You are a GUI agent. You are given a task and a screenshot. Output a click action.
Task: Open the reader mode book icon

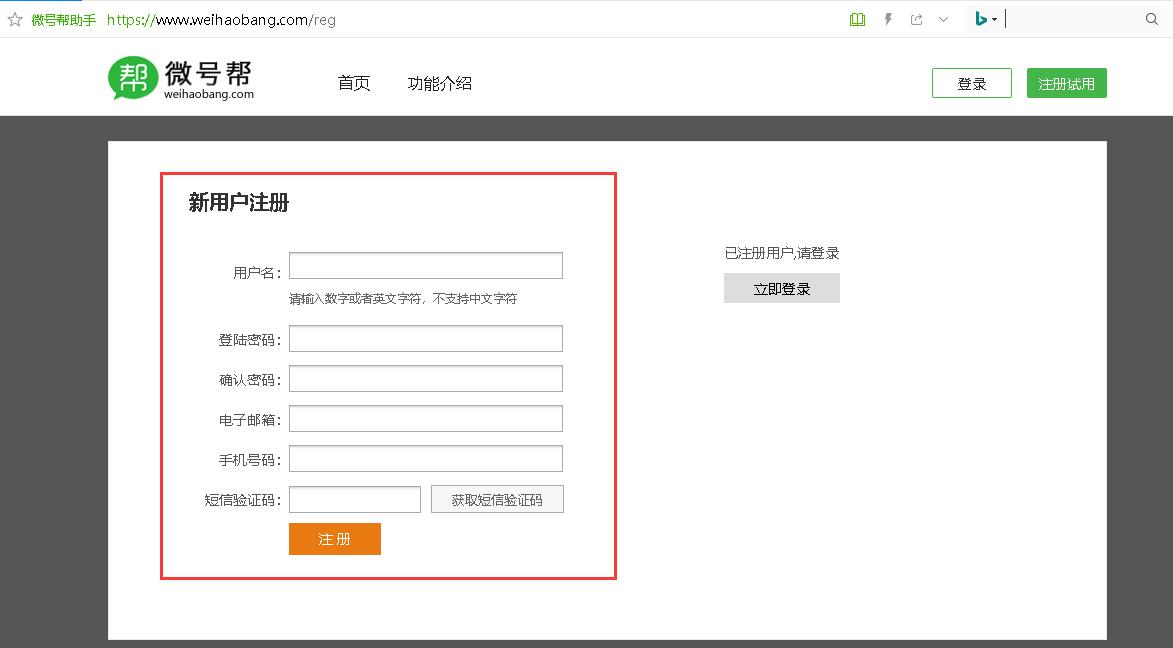coord(857,19)
